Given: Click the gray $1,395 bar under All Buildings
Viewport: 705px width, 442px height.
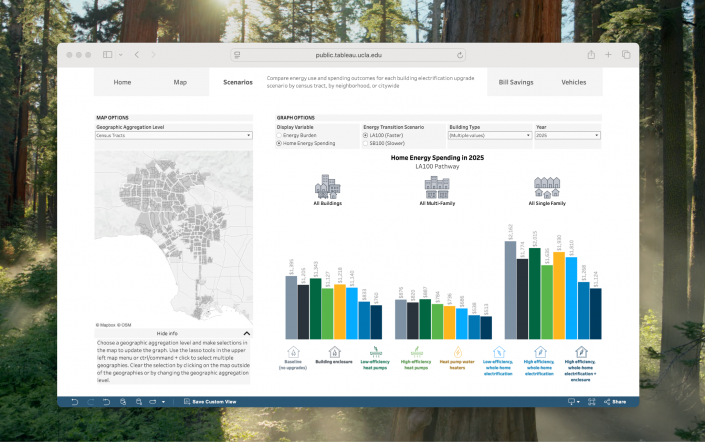Looking at the screenshot, I should (291, 308).
